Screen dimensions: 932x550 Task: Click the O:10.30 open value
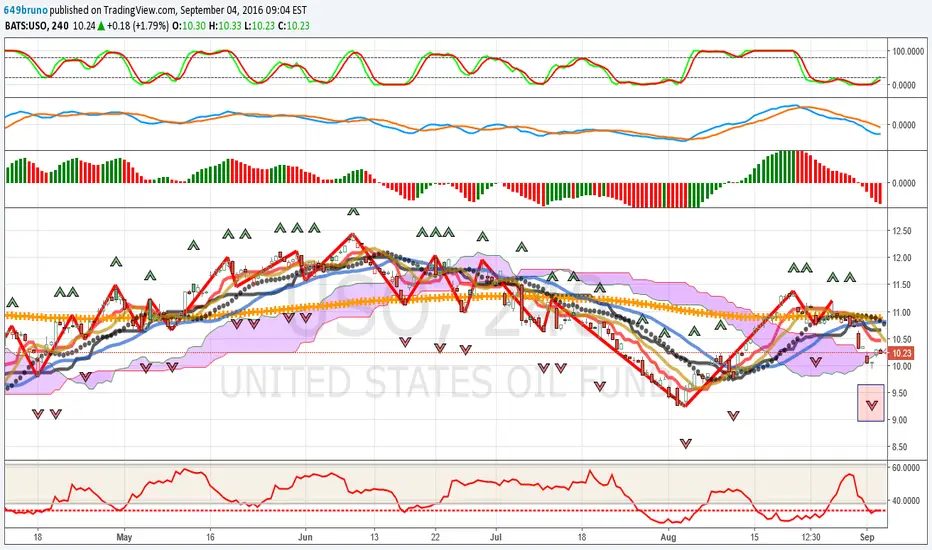click(189, 26)
